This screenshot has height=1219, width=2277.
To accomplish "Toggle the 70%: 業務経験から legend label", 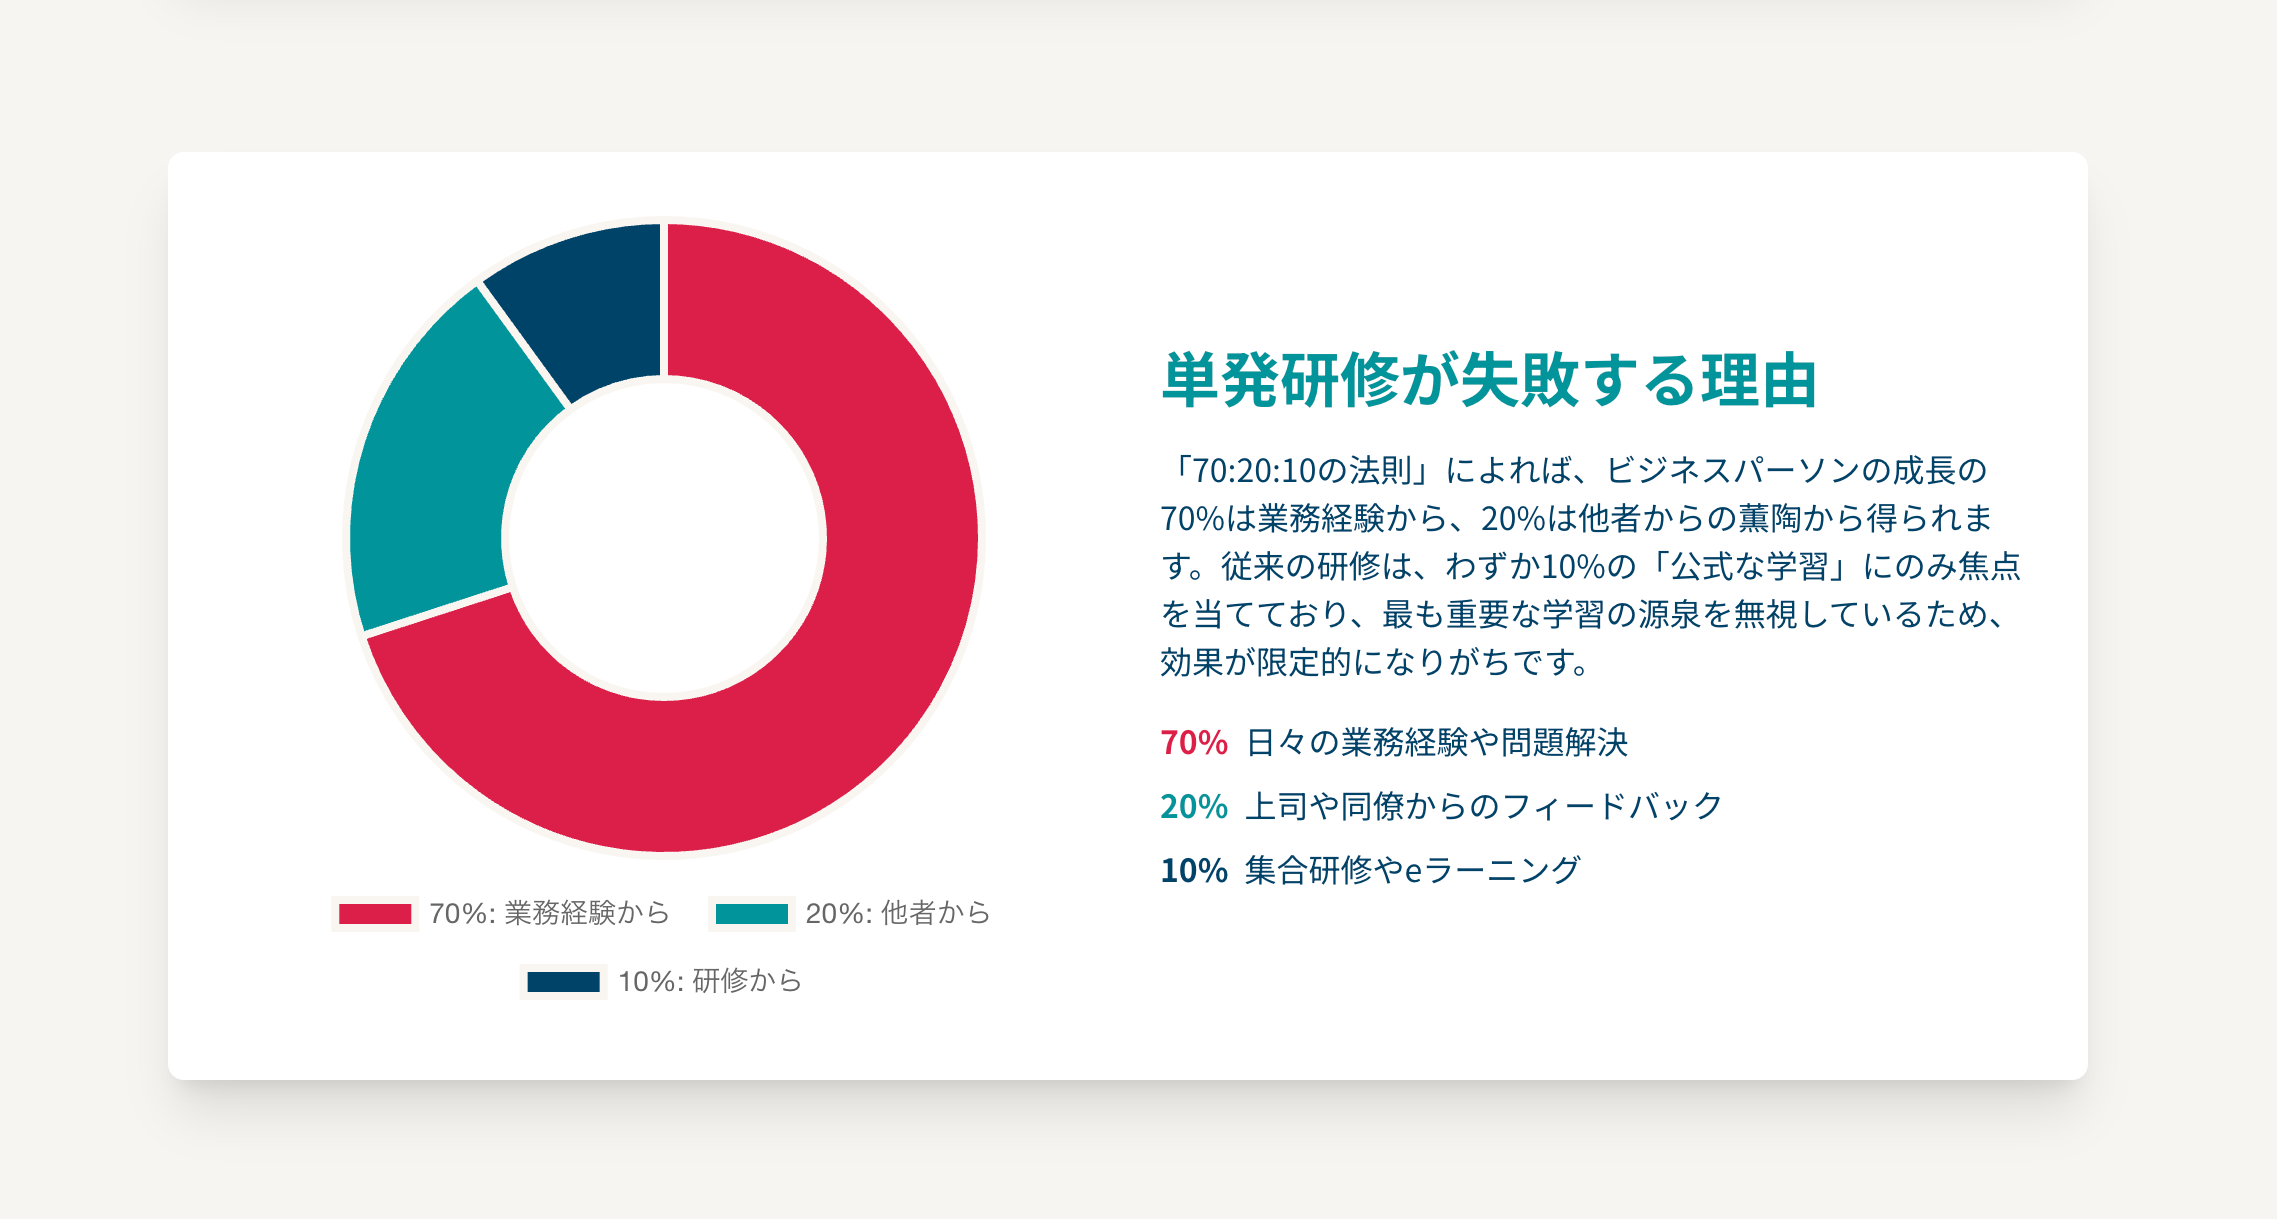I will click(x=549, y=914).
